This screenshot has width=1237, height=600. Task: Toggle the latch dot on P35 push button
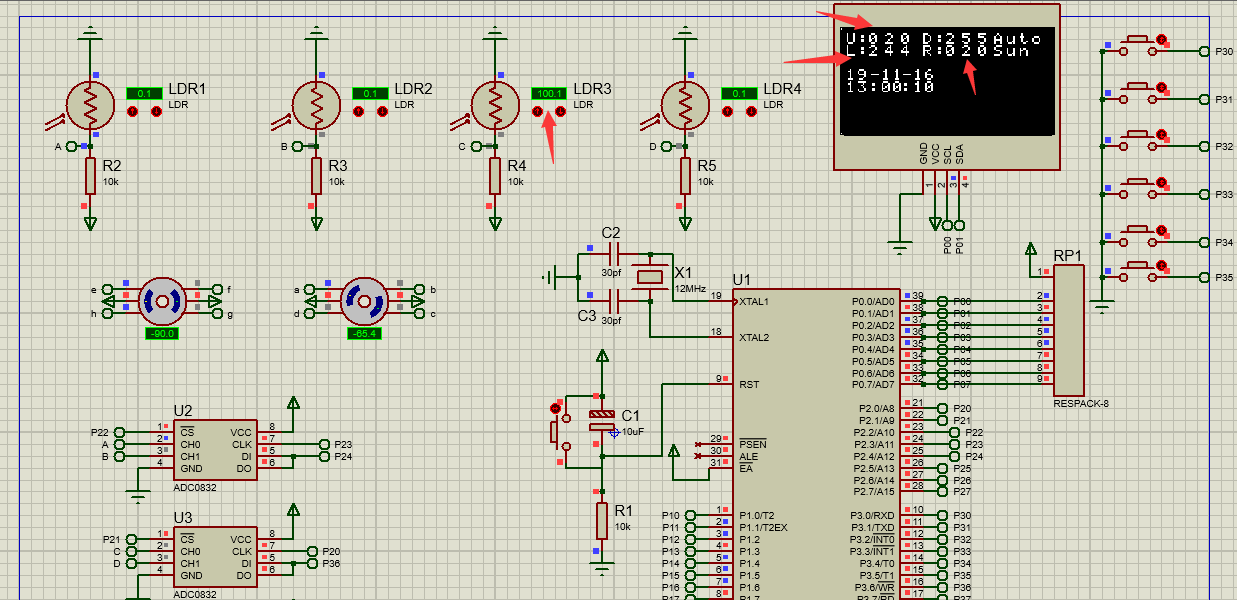click(x=1161, y=267)
